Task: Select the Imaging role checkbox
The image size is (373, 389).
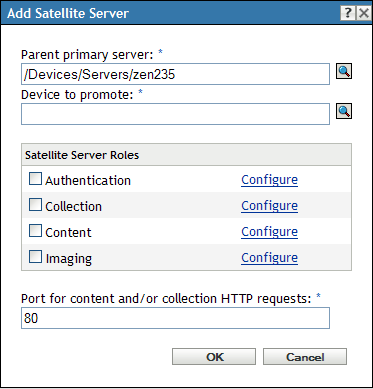Action: tap(35, 257)
